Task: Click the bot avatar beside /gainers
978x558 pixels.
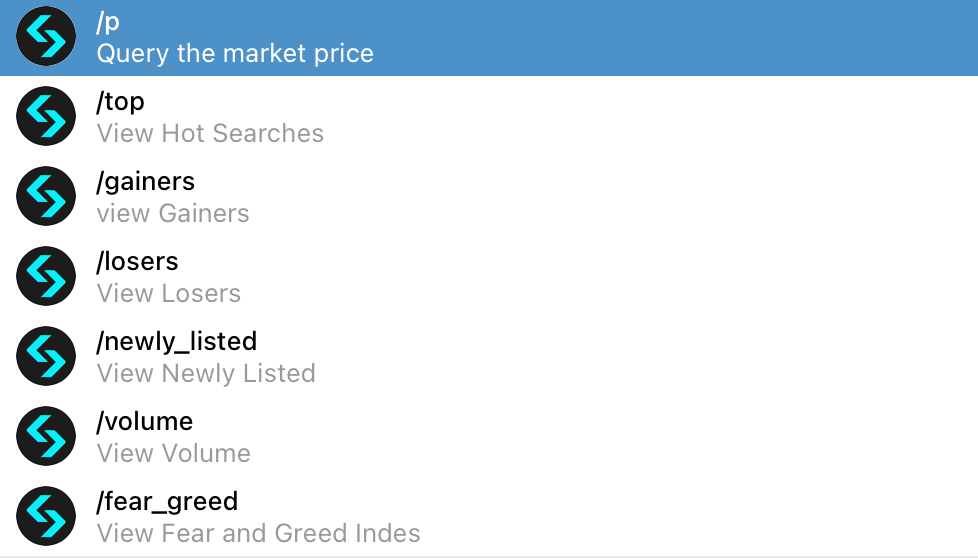Action: click(x=46, y=196)
